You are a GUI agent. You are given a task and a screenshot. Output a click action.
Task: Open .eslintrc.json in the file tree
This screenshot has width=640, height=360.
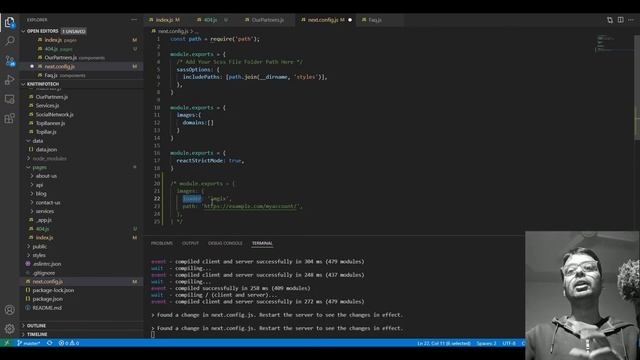pos(82,264)
